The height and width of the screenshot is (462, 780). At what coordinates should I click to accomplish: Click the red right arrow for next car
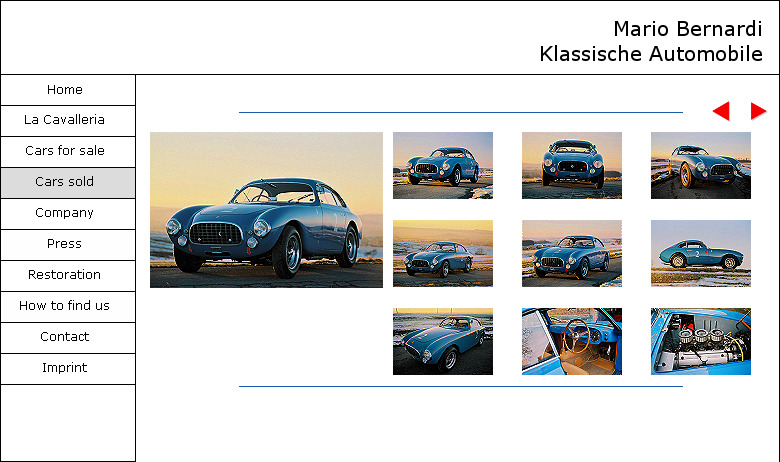(758, 111)
